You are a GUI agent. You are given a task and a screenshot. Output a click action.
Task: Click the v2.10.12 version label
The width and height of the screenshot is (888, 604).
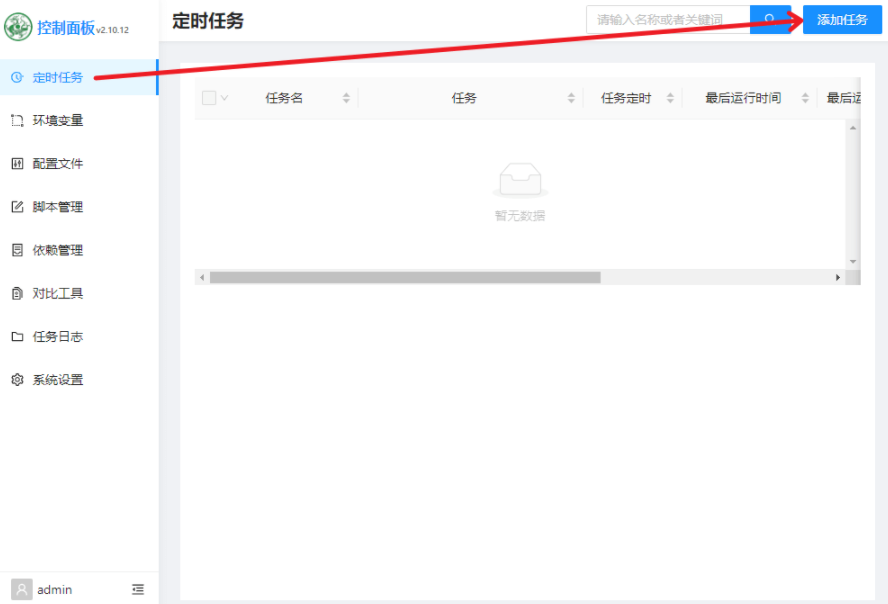coord(113,30)
